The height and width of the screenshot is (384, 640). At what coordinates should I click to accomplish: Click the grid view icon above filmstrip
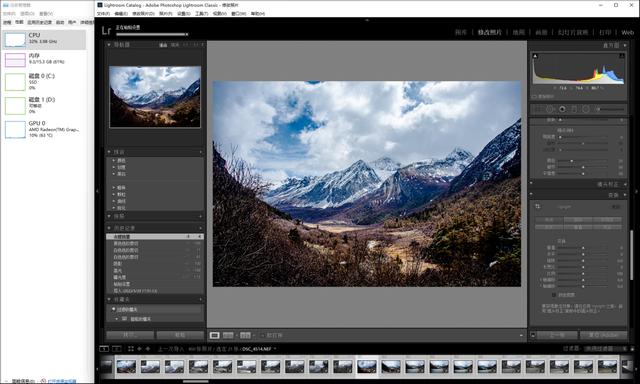[131, 348]
